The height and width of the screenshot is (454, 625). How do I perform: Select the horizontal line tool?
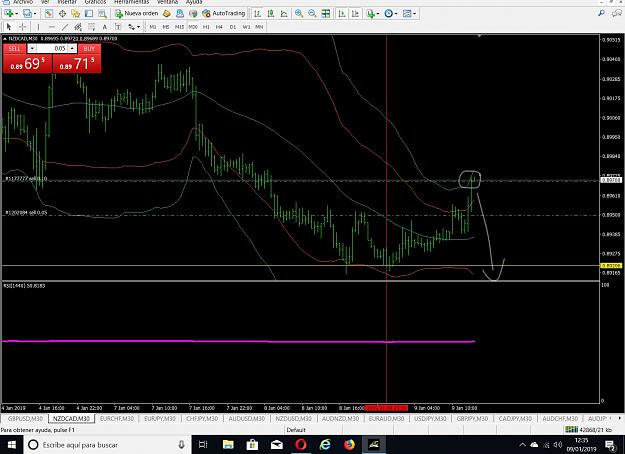pyautogui.click(x=52, y=27)
